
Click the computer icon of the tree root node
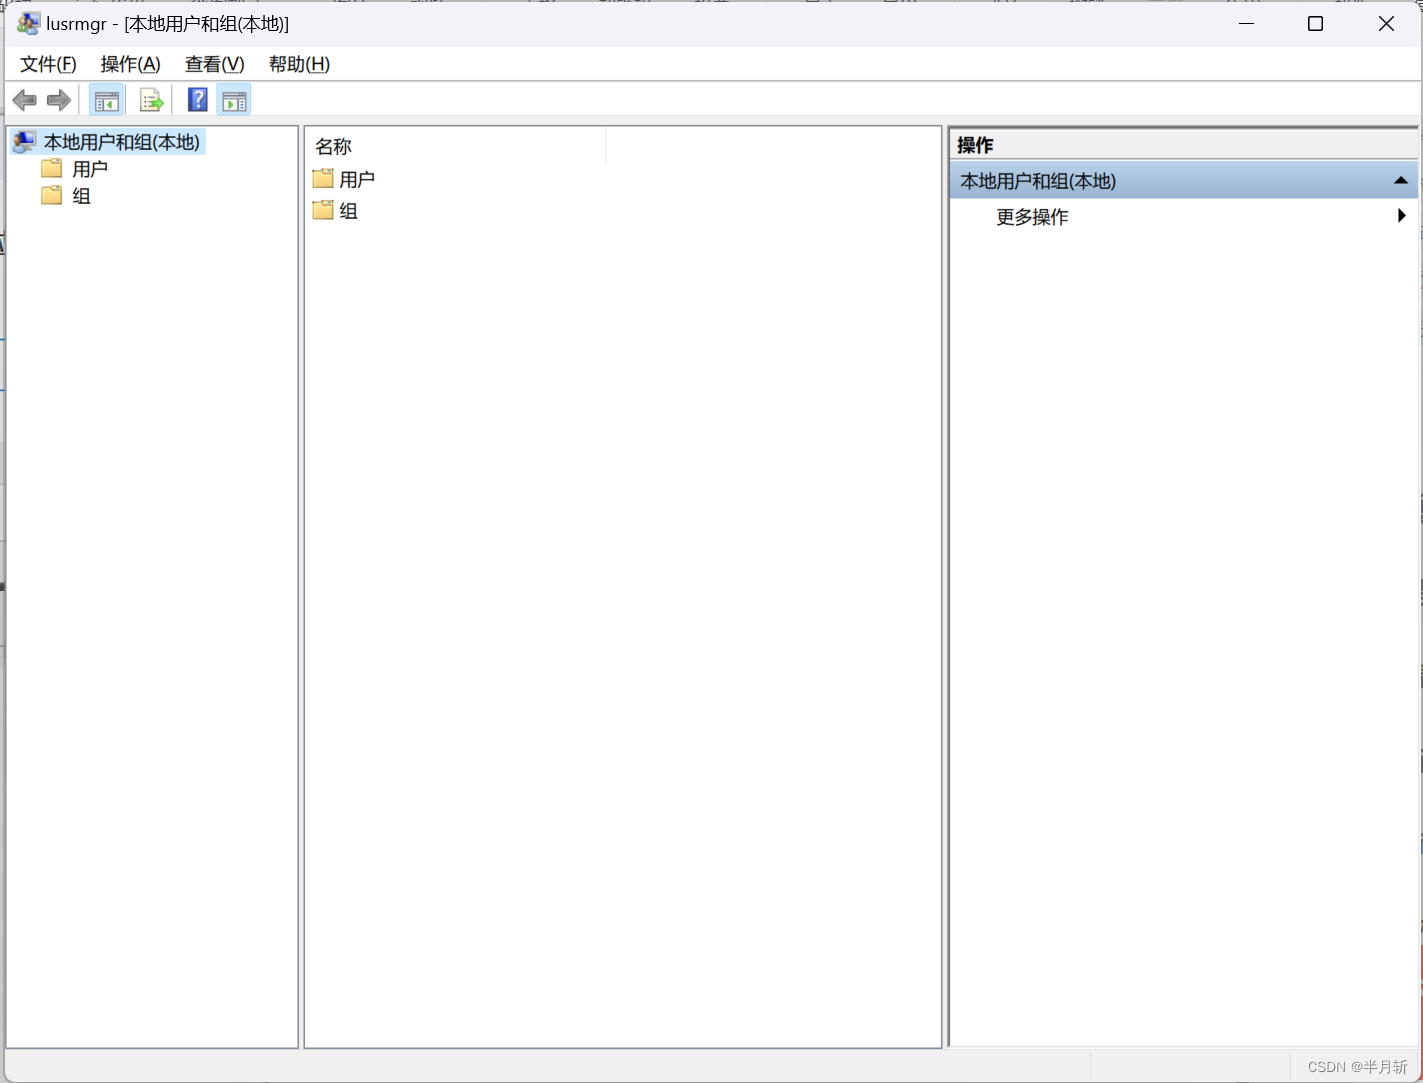click(x=24, y=142)
